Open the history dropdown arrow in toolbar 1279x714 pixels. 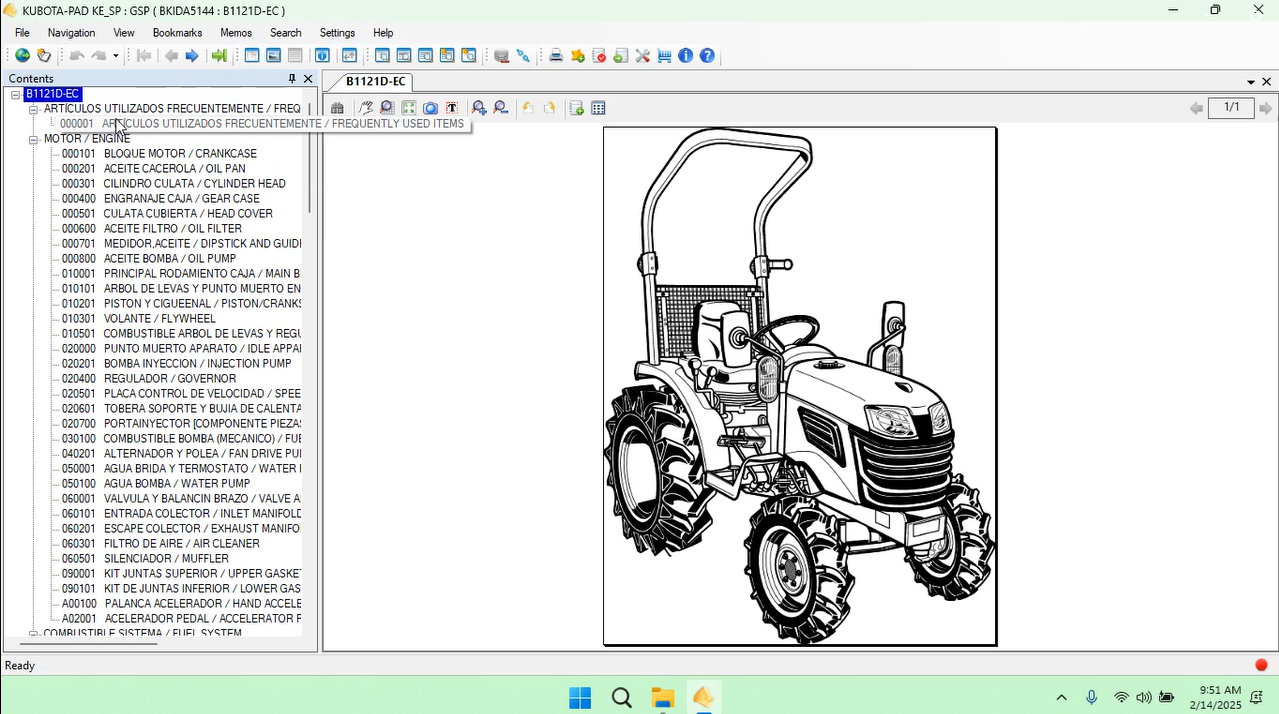pos(115,56)
